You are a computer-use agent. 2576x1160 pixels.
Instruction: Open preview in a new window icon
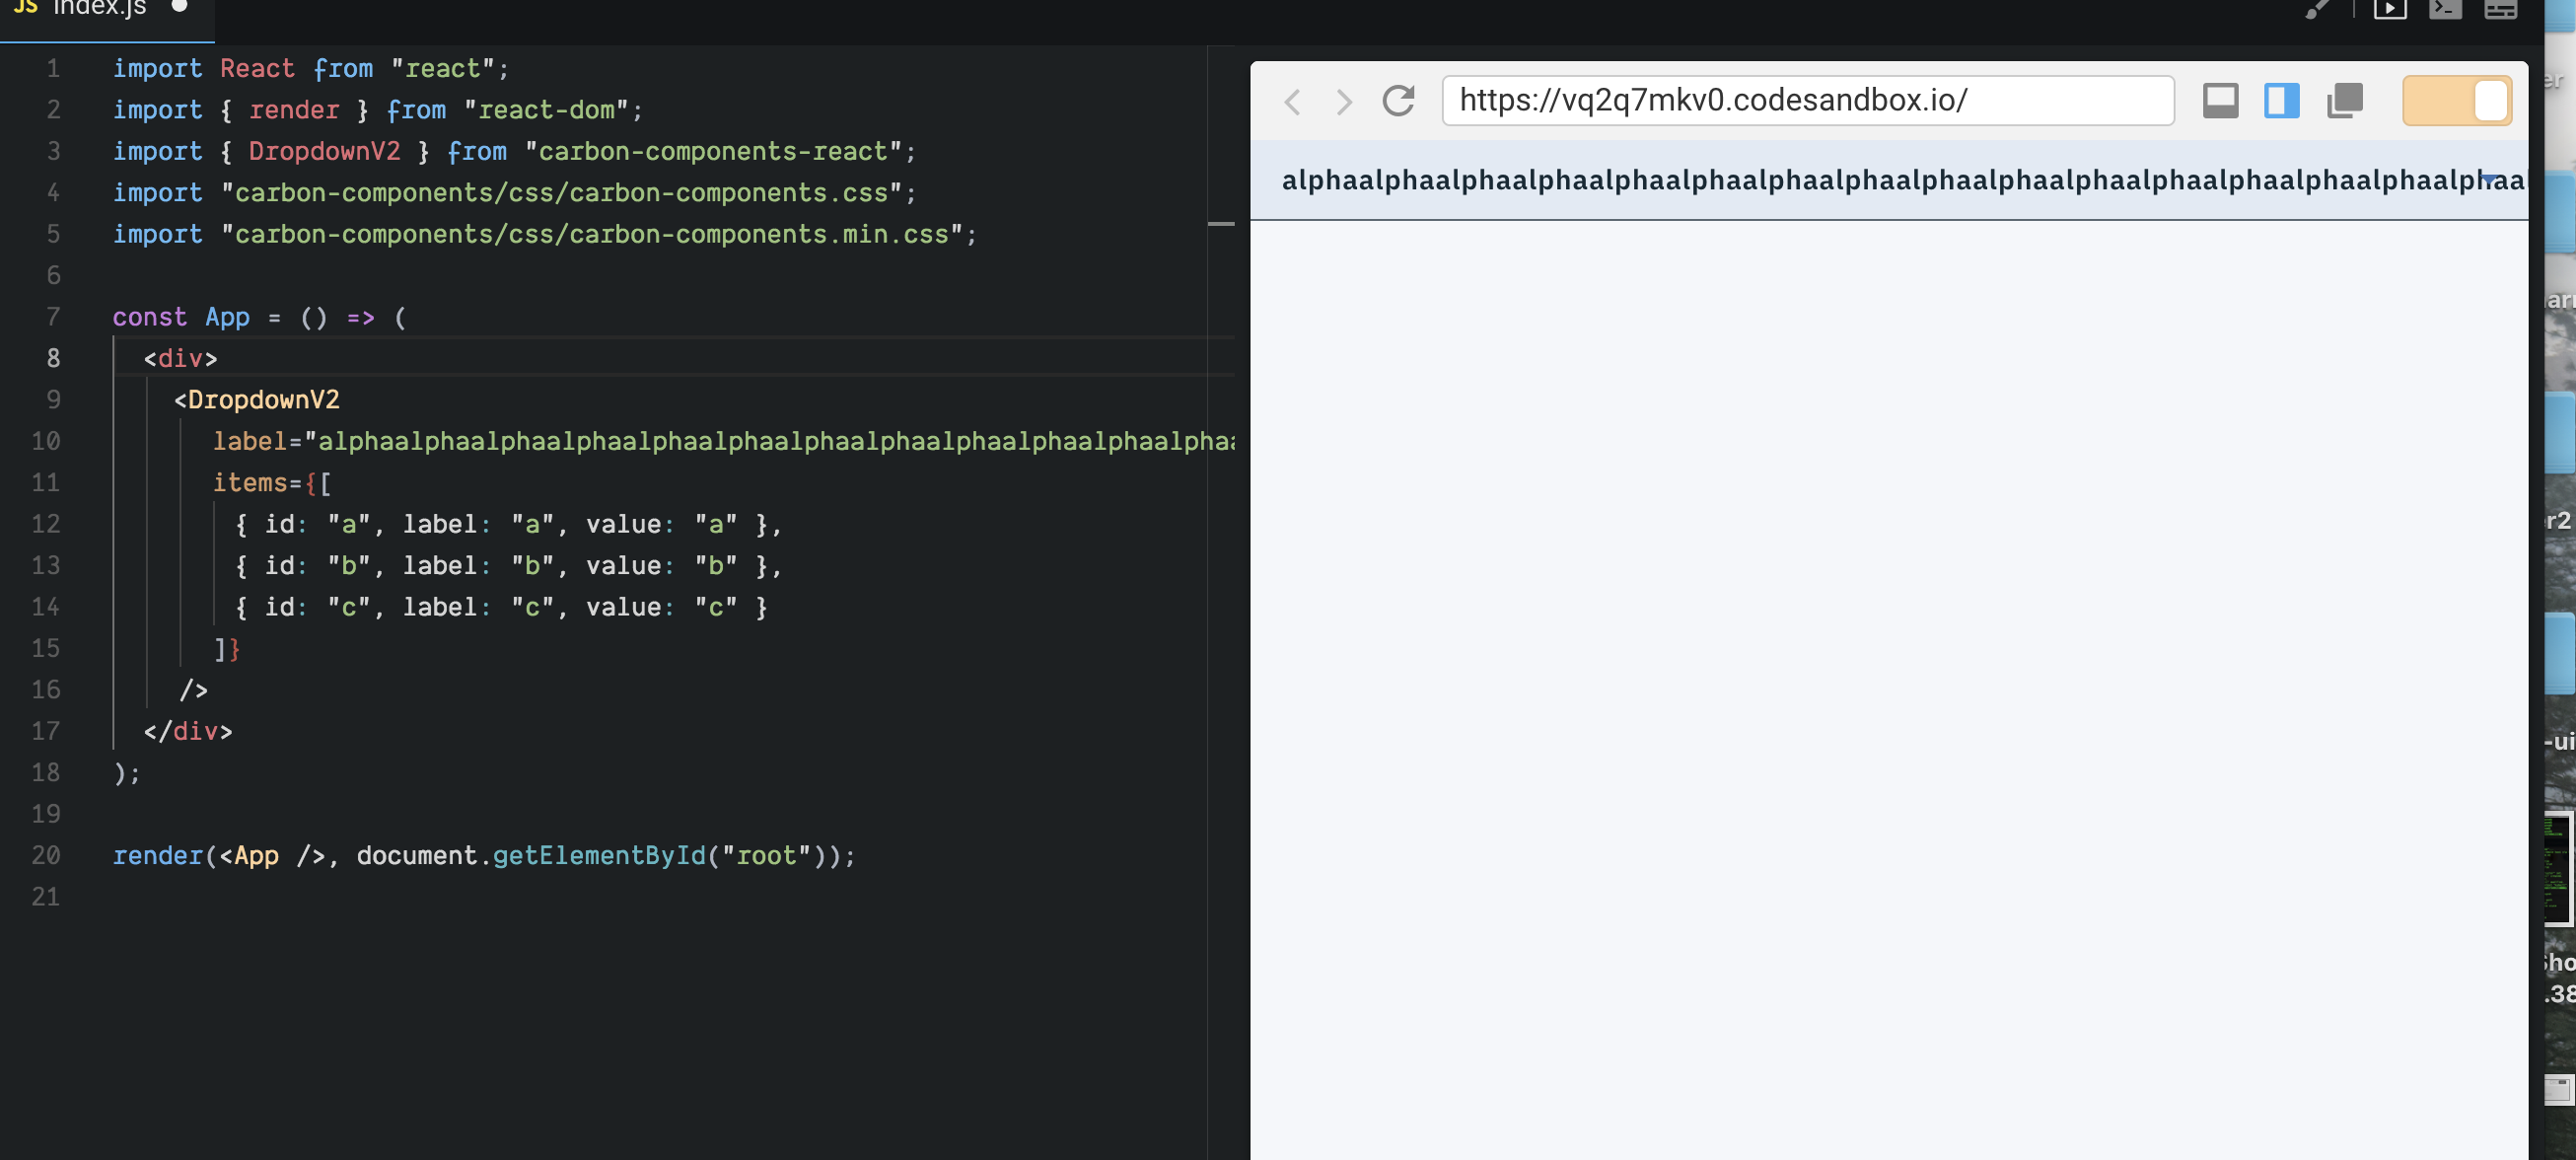[2345, 100]
